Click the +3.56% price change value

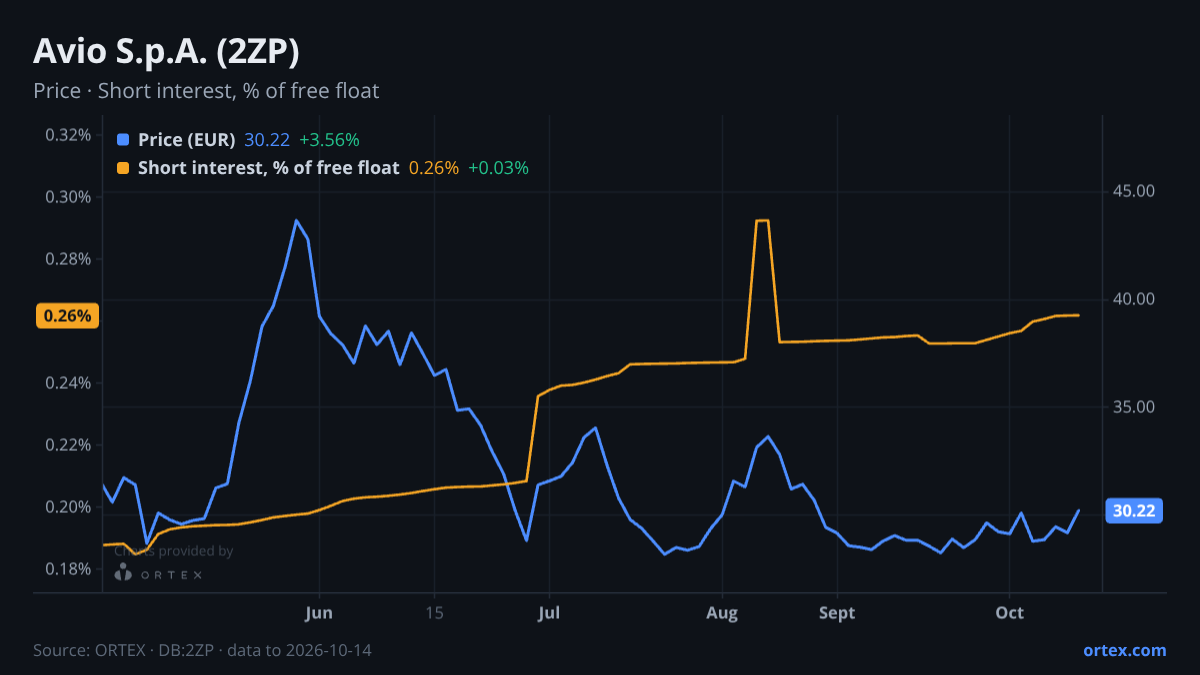click(x=329, y=140)
